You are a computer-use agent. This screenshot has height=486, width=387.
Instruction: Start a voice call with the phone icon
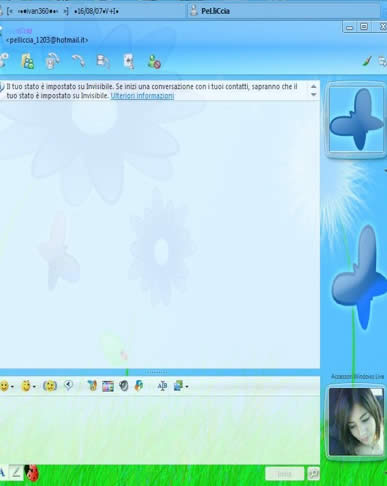coord(78,61)
